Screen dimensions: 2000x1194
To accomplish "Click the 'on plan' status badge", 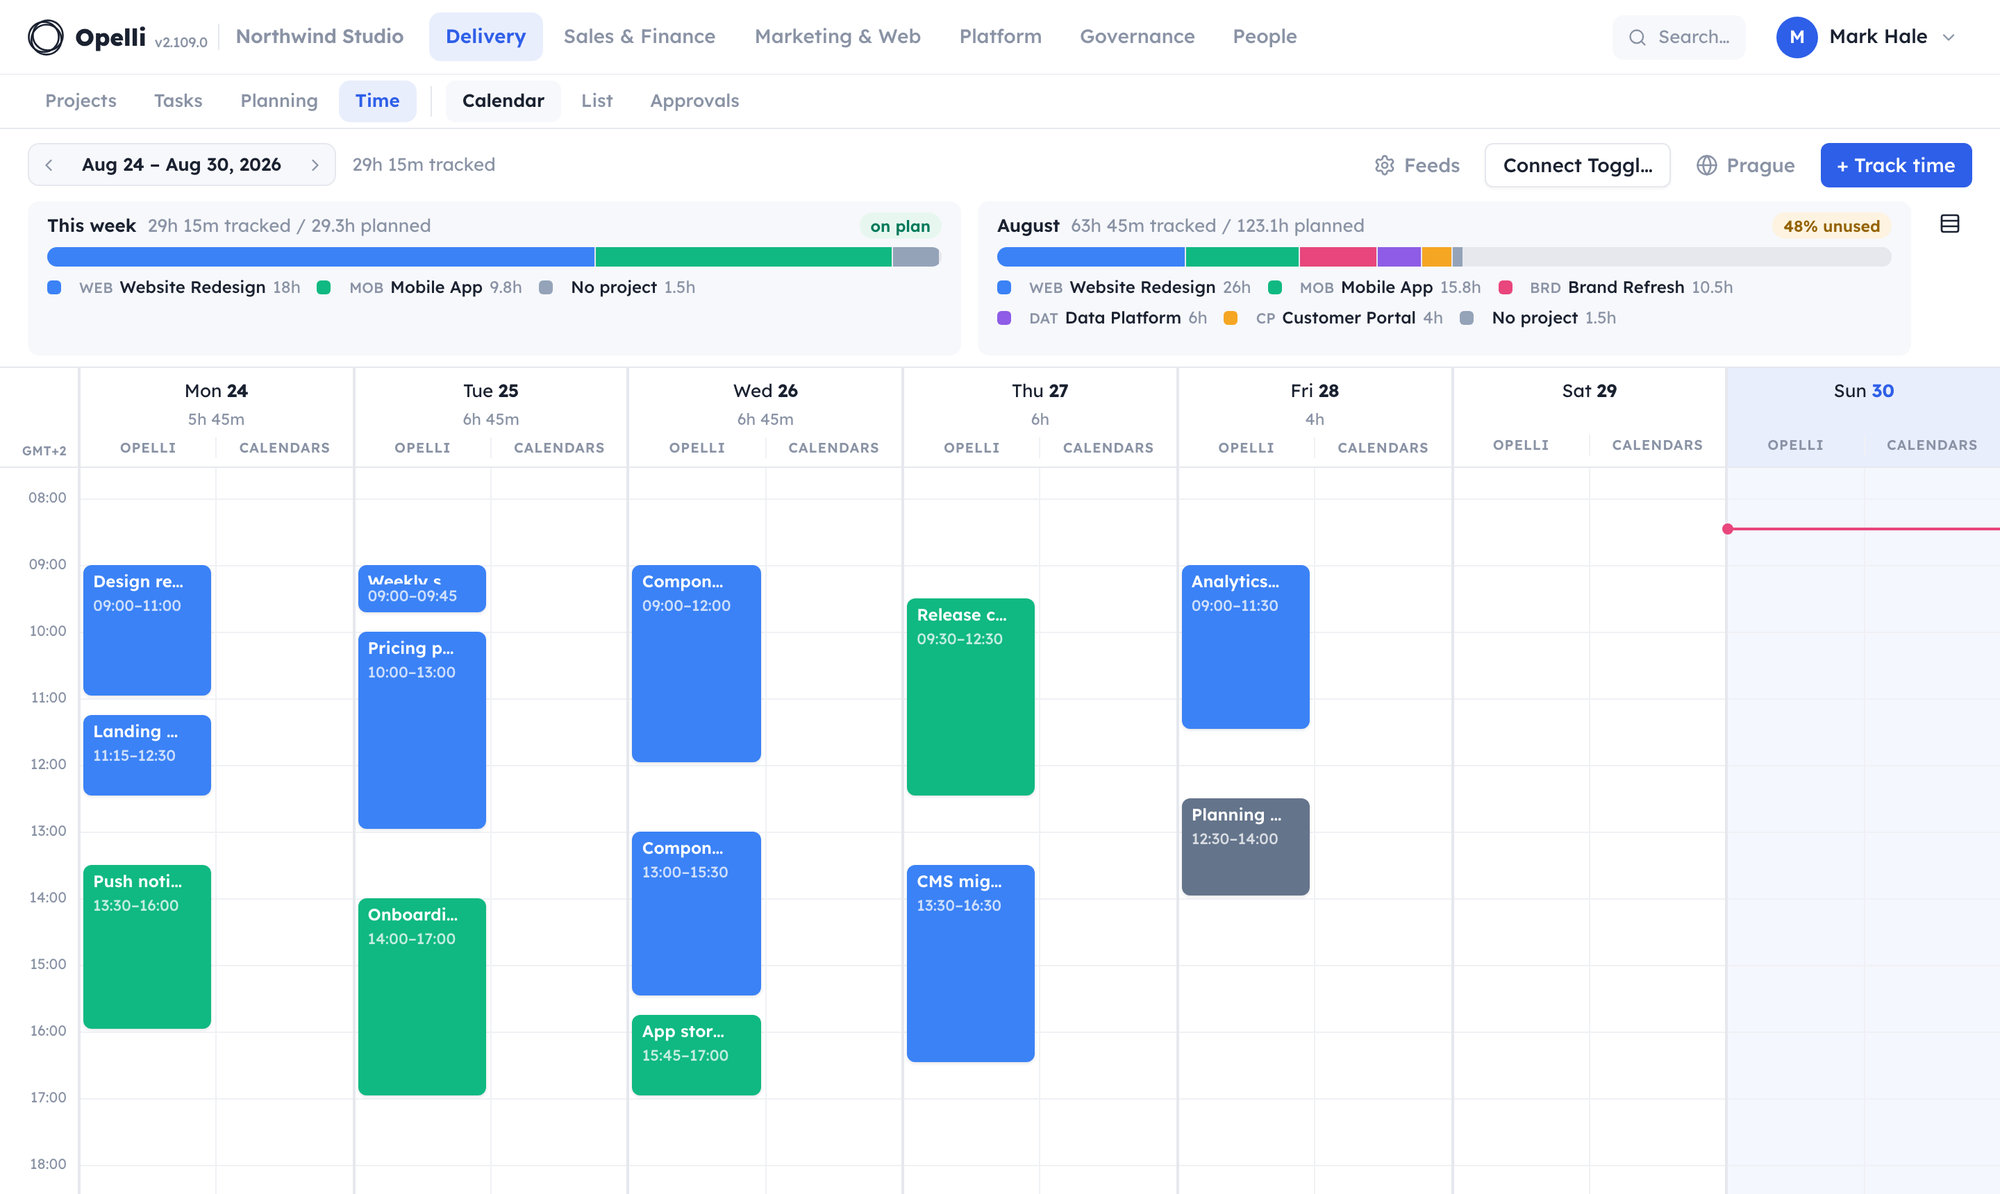I will tap(900, 226).
